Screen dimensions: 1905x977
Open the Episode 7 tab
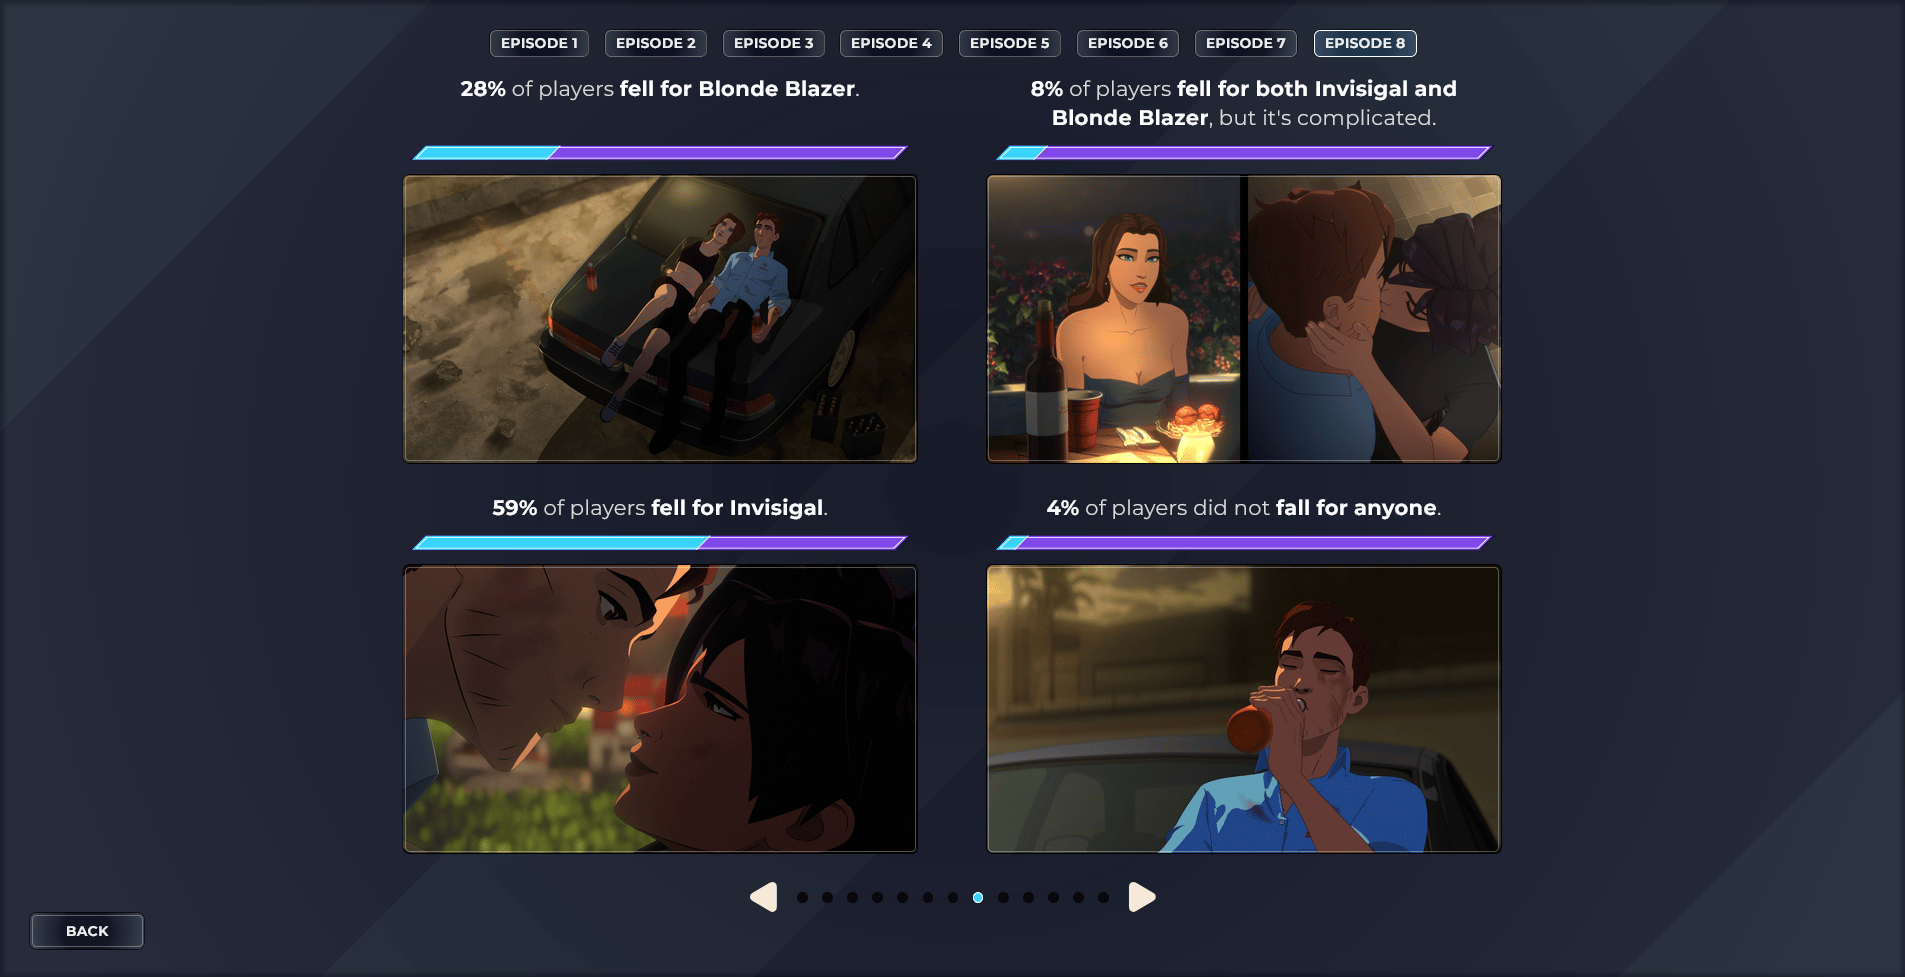coord(1245,43)
